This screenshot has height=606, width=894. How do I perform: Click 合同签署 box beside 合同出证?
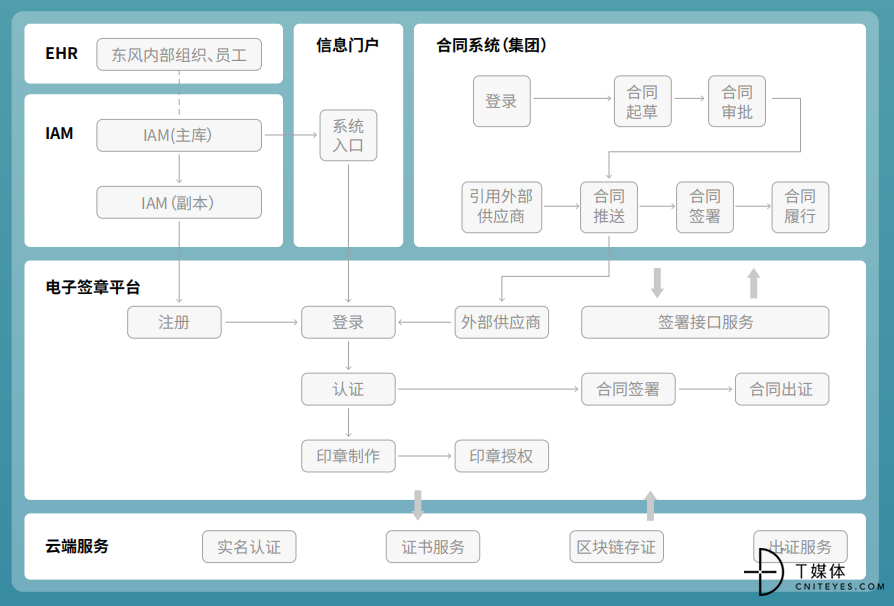(628, 389)
